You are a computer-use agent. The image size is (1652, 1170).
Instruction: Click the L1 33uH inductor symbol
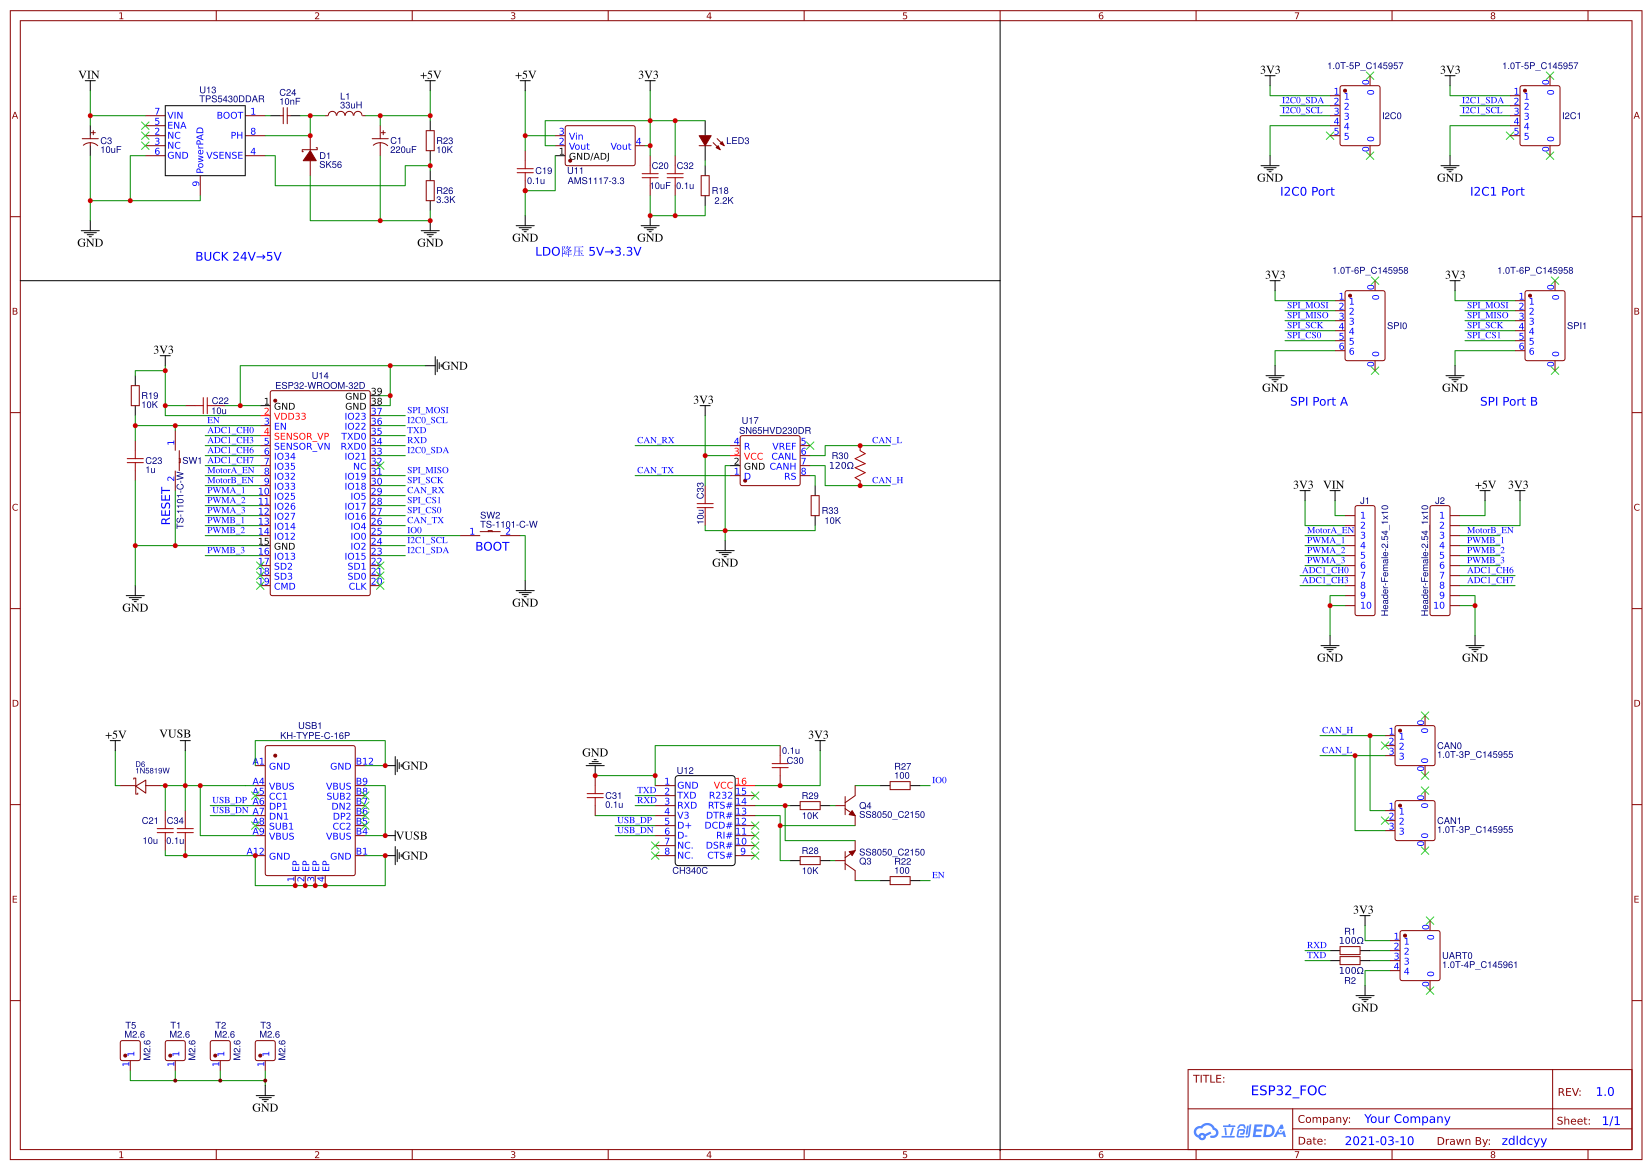345,114
